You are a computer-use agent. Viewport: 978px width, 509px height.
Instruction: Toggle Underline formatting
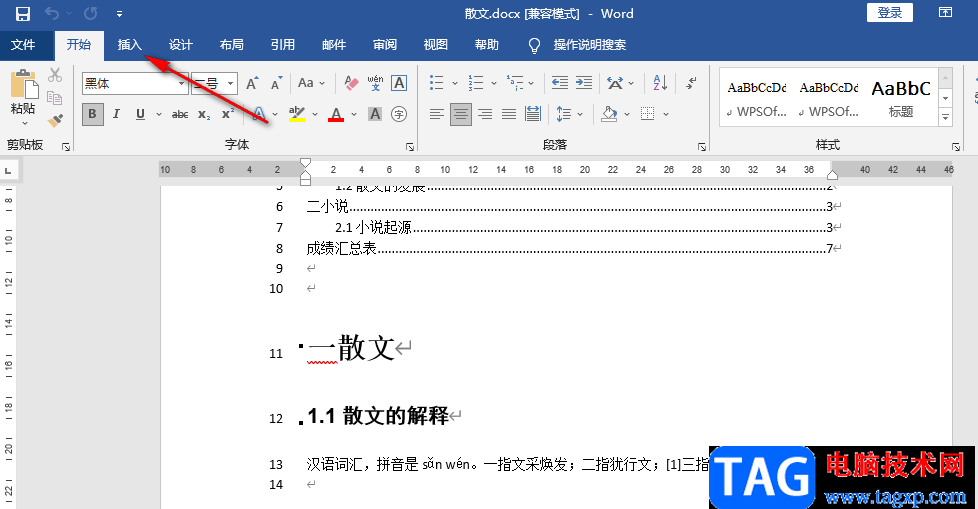click(x=140, y=114)
